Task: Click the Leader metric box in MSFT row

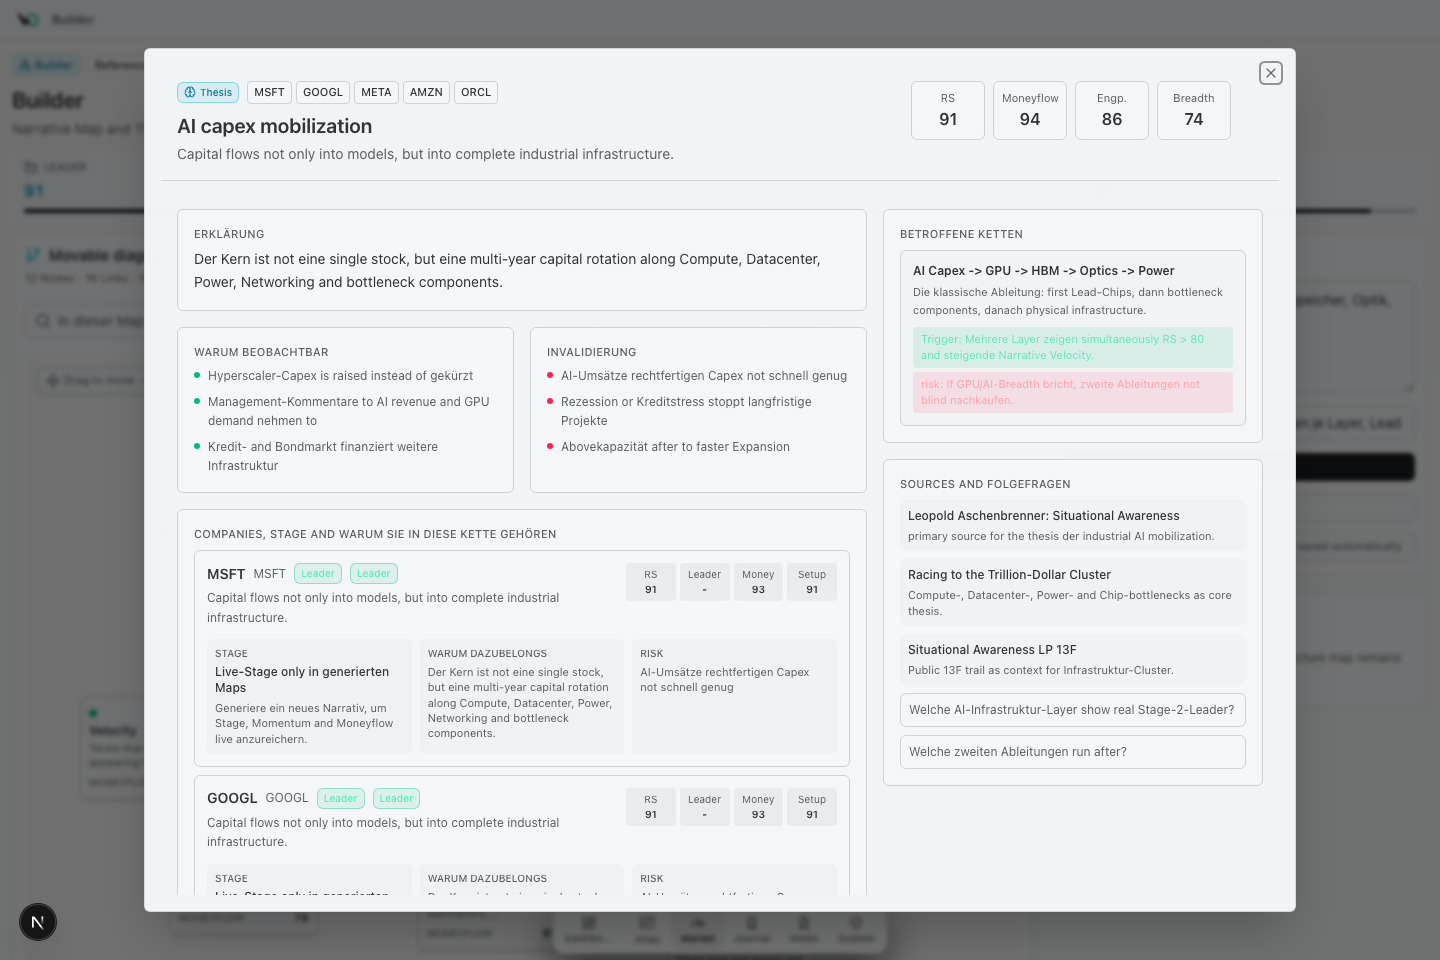Action: pos(704,582)
